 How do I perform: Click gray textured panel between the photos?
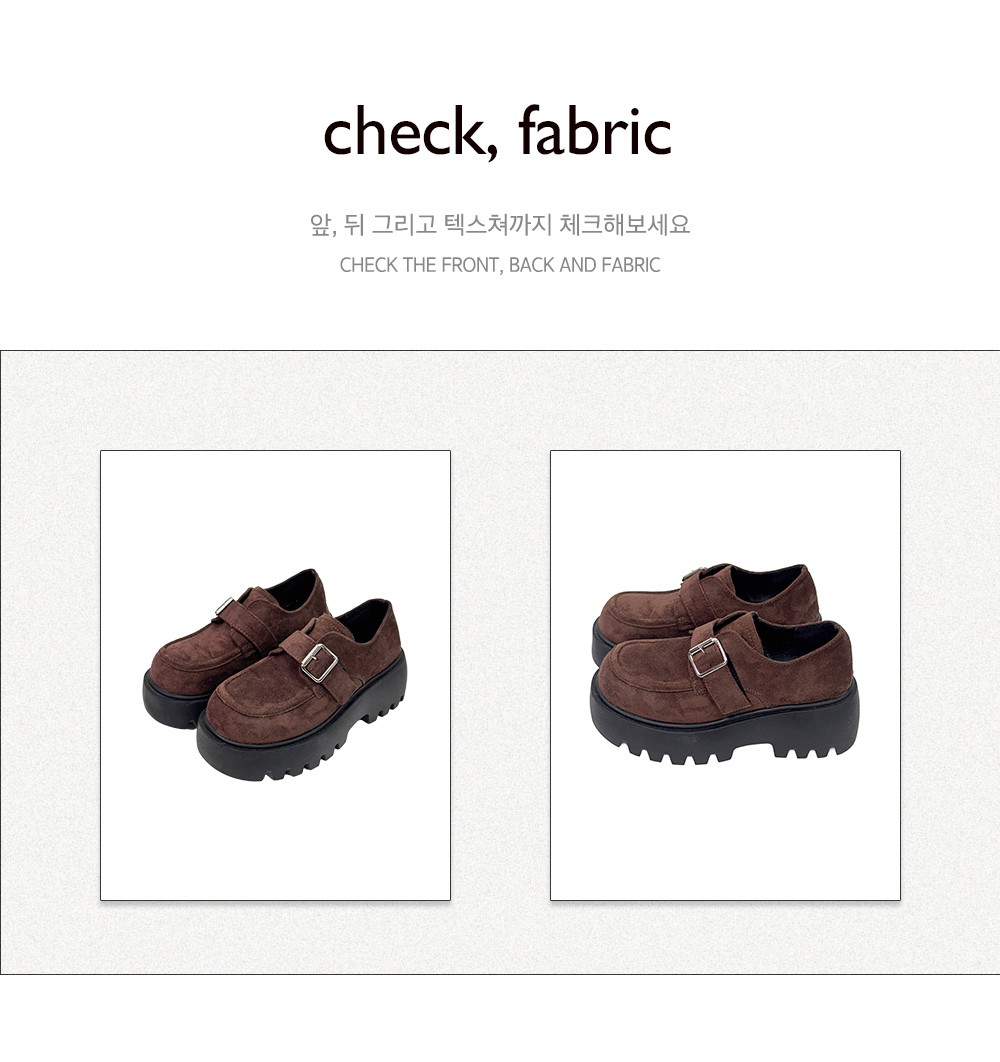(500, 675)
